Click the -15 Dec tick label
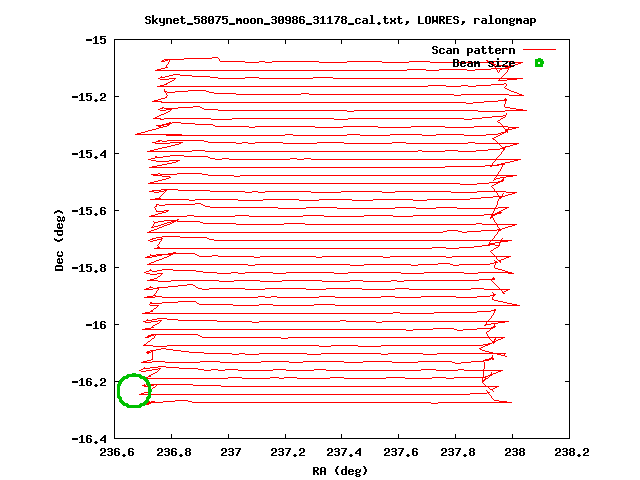 click(96, 40)
